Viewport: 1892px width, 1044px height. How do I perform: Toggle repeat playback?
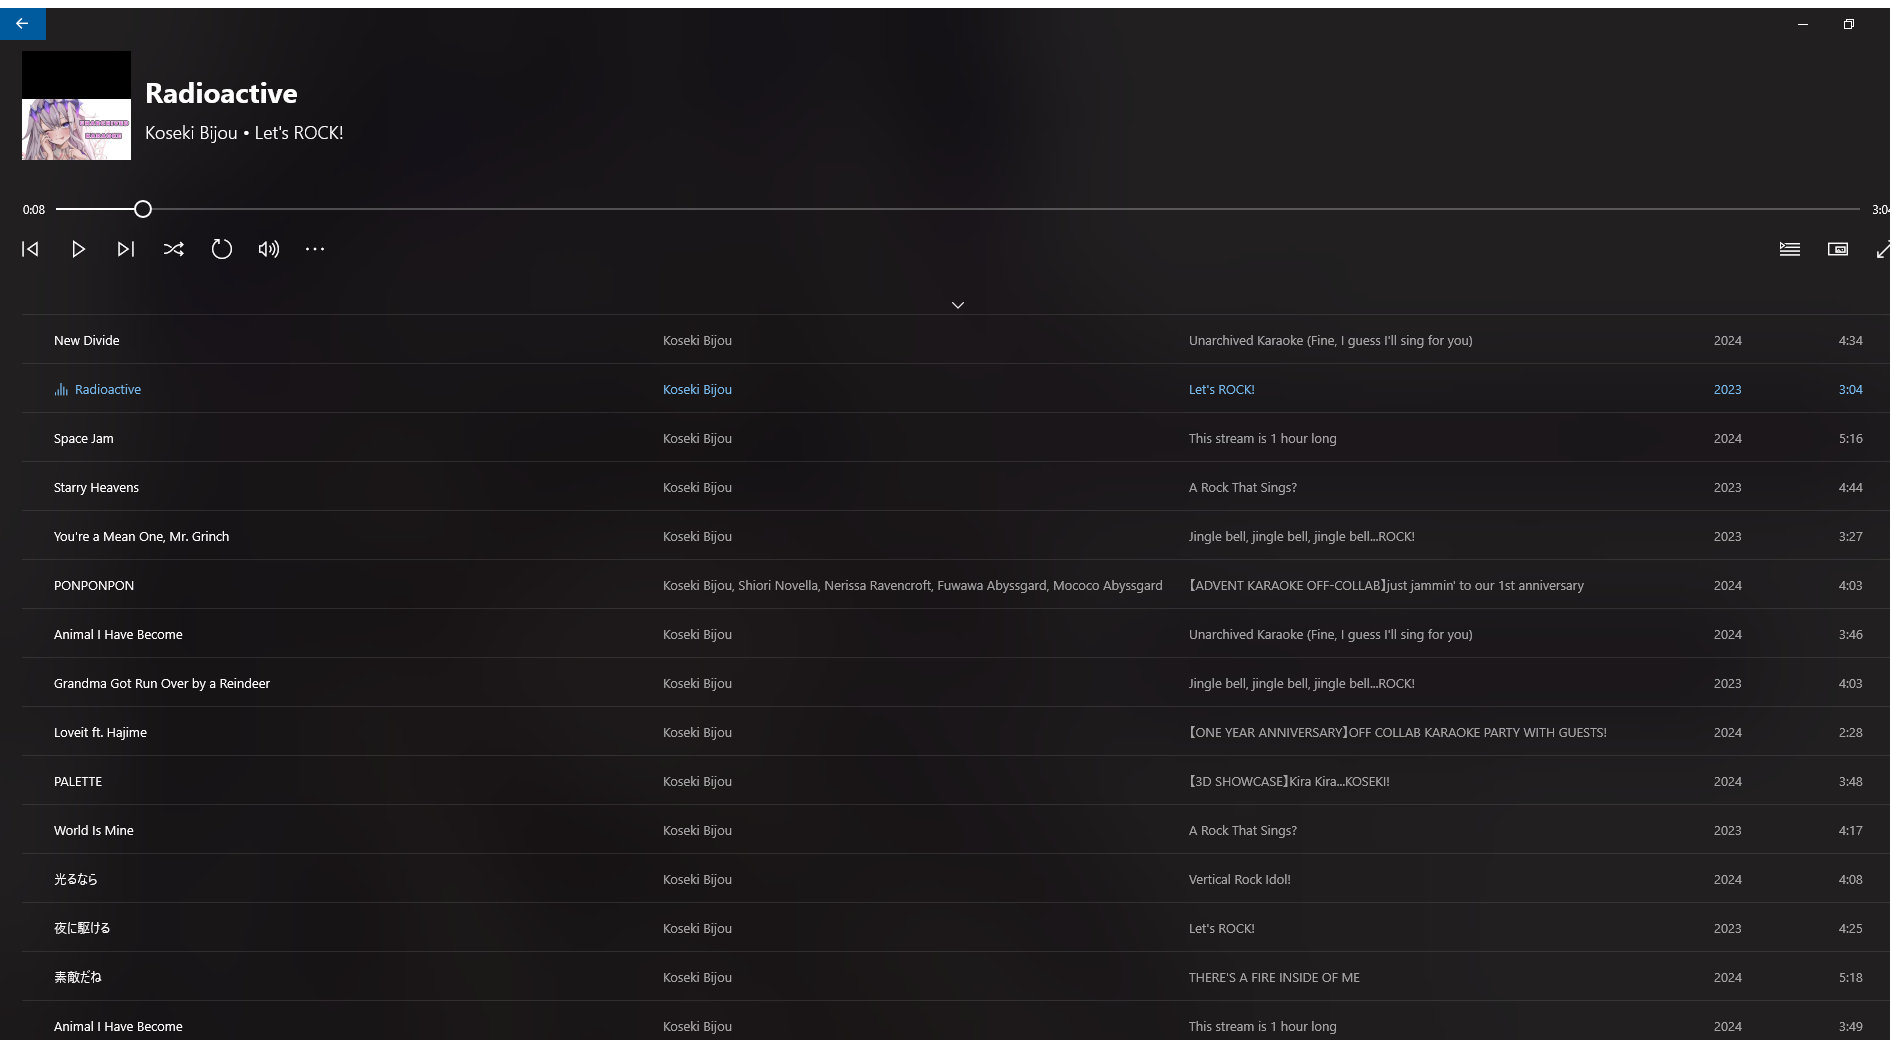(222, 249)
